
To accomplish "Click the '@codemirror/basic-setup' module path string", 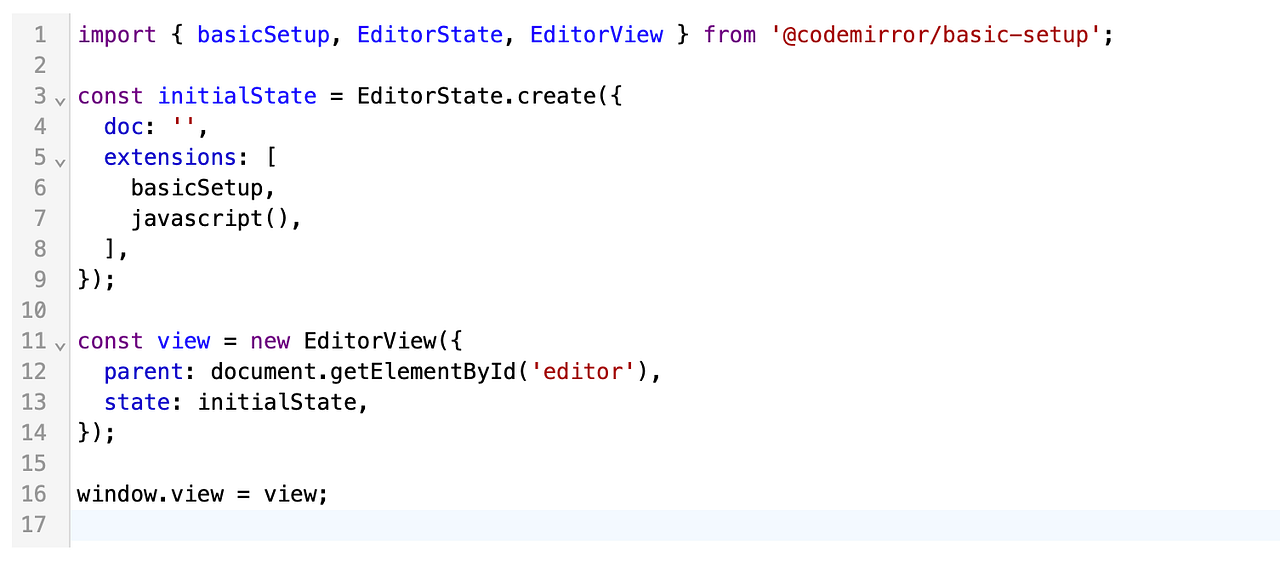I will click(936, 34).
